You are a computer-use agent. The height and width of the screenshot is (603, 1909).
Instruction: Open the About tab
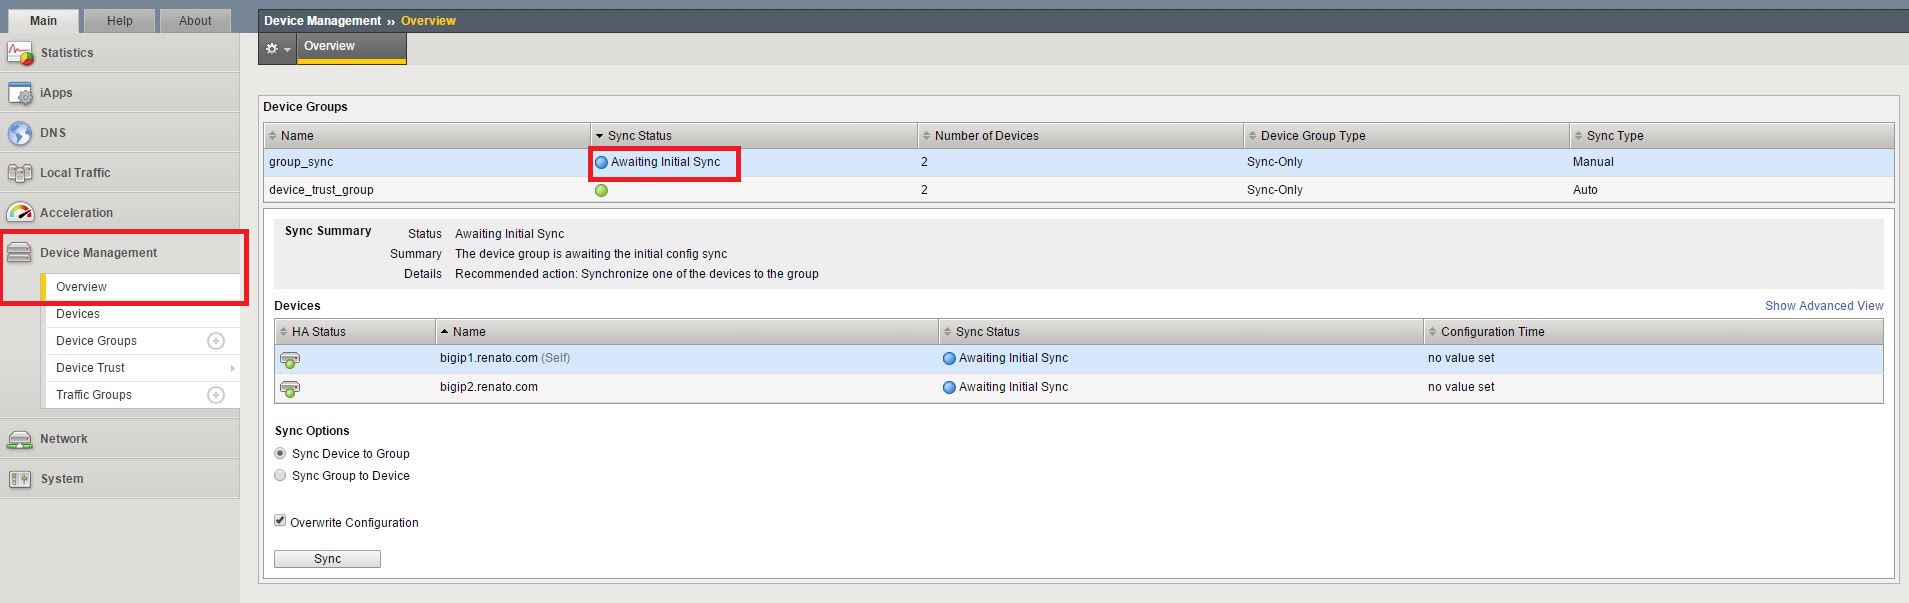[195, 21]
